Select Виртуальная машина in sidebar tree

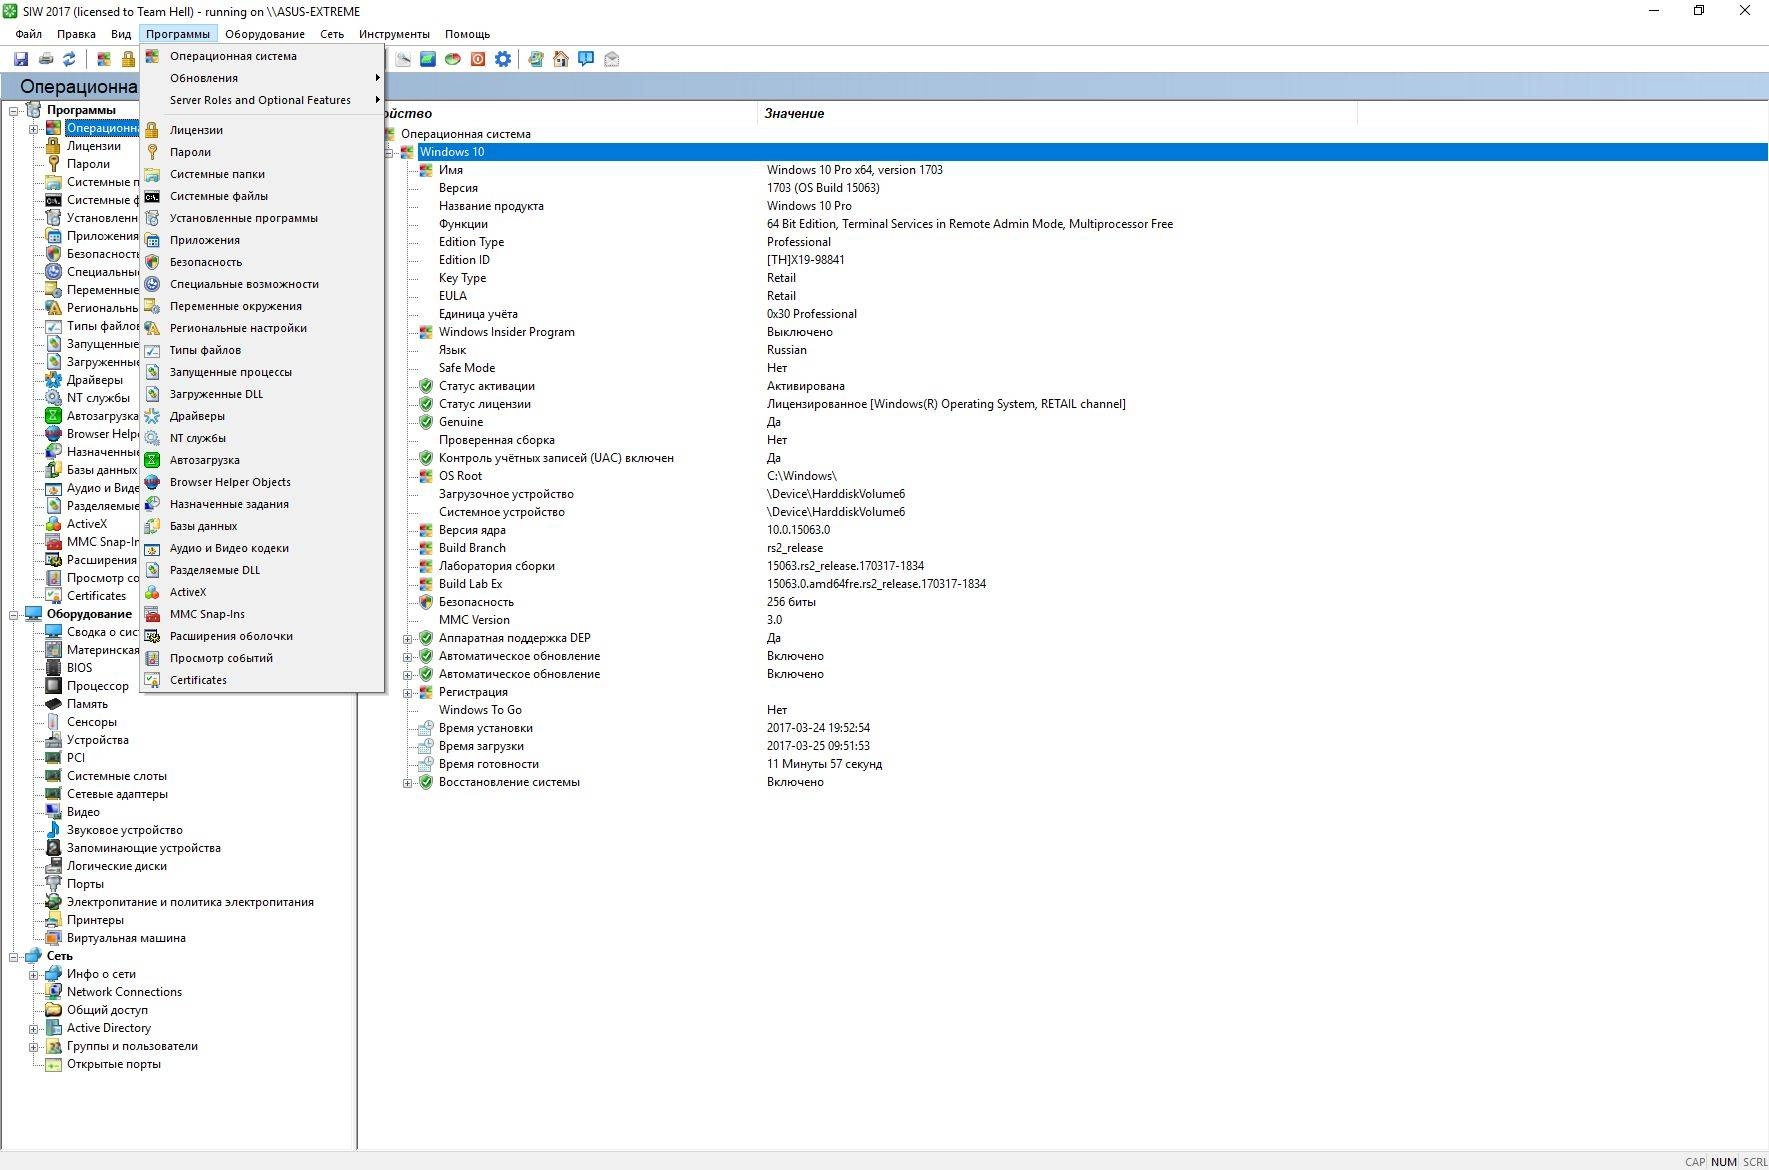click(126, 938)
